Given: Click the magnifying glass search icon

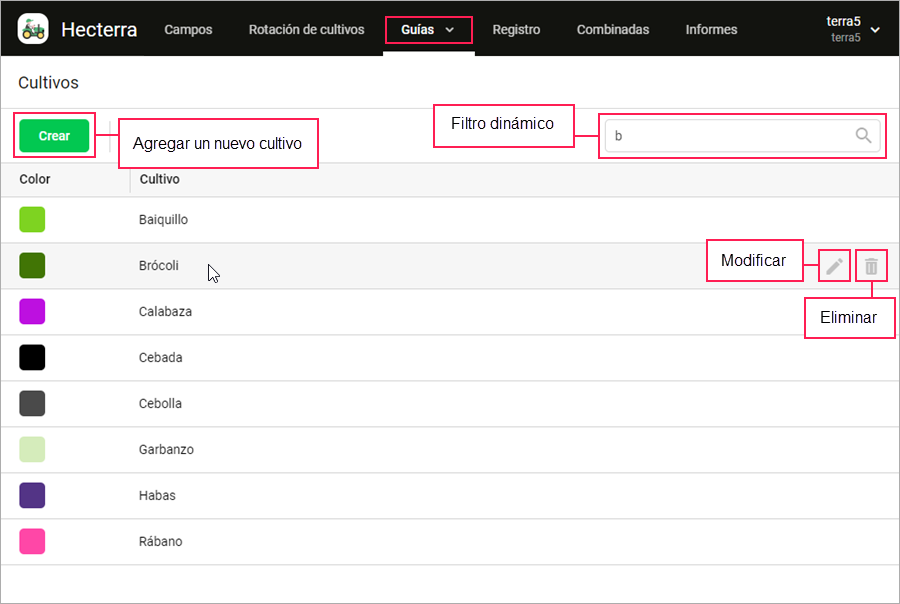Looking at the screenshot, I should (x=863, y=135).
